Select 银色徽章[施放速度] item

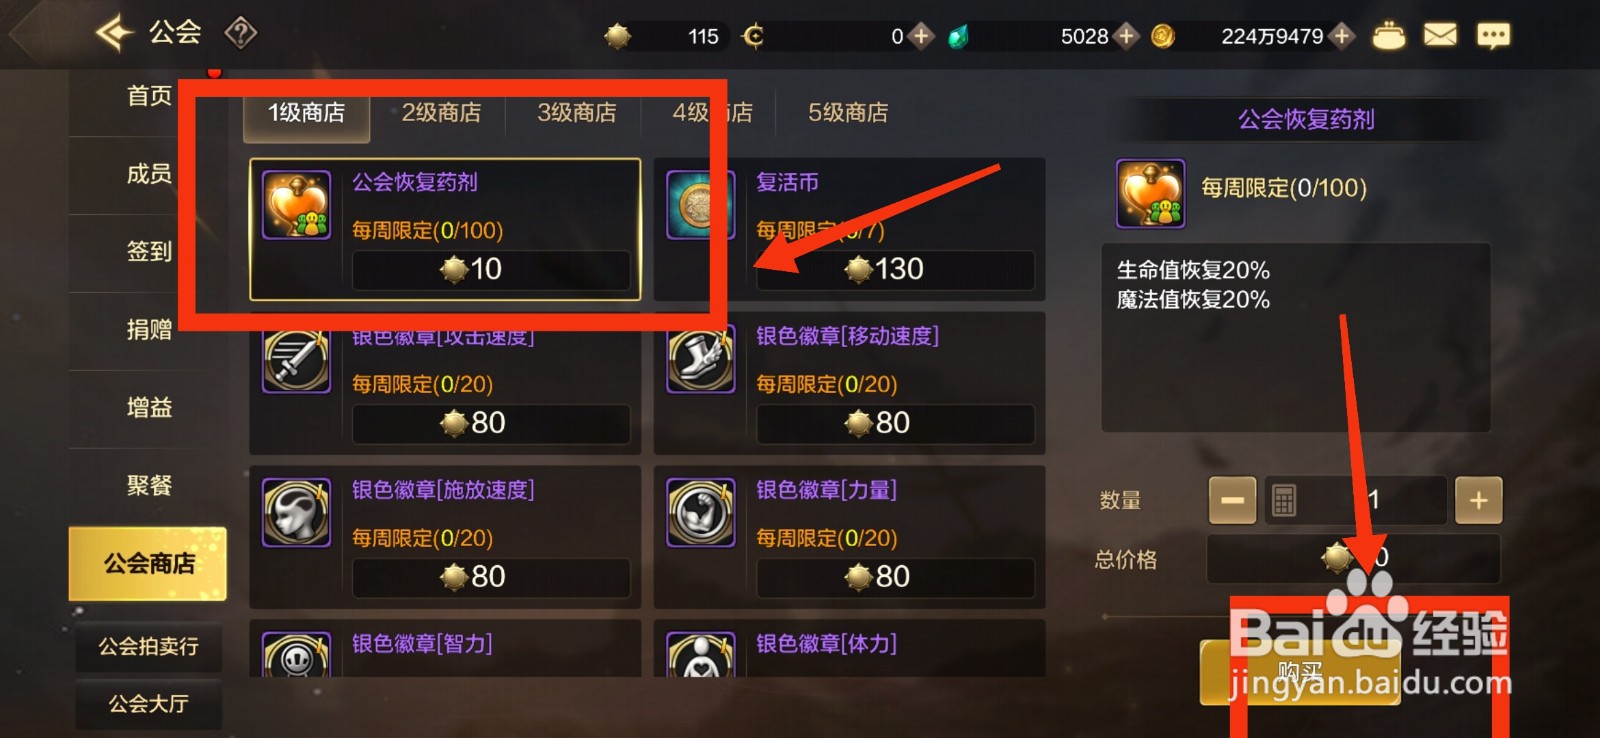click(445, 537)
